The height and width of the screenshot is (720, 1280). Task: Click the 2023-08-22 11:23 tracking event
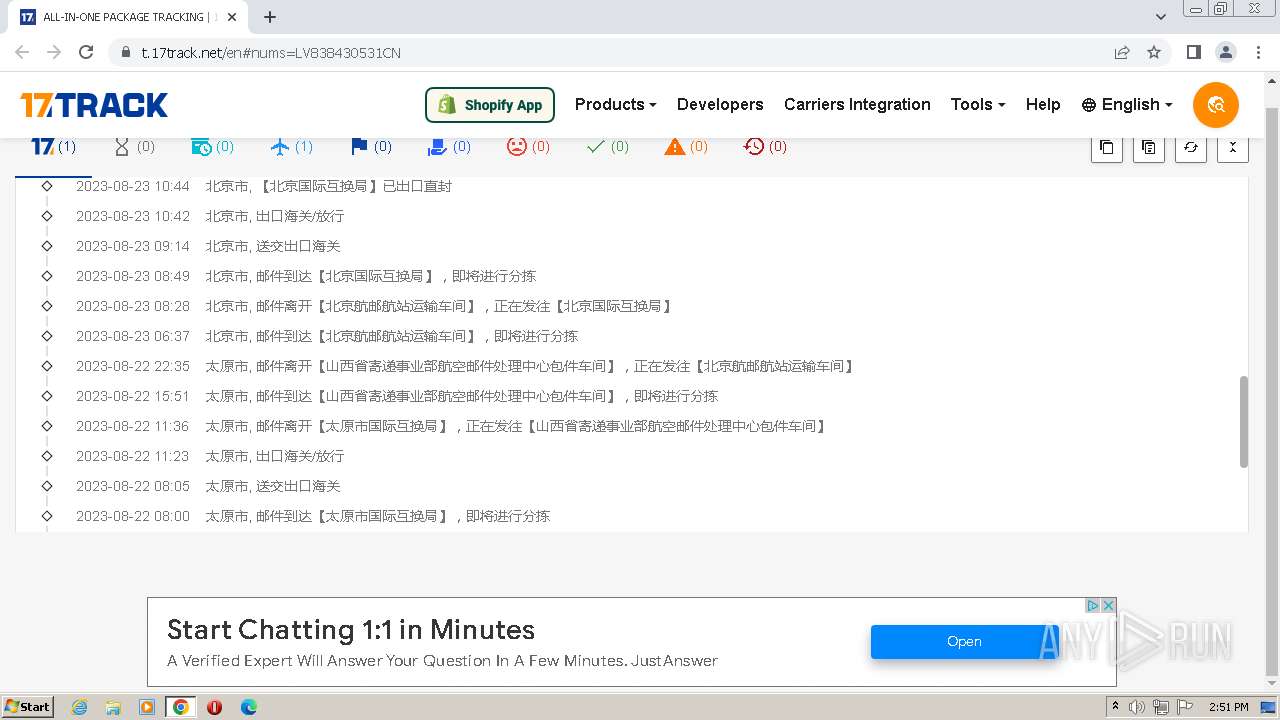click(x=210, y=456)
